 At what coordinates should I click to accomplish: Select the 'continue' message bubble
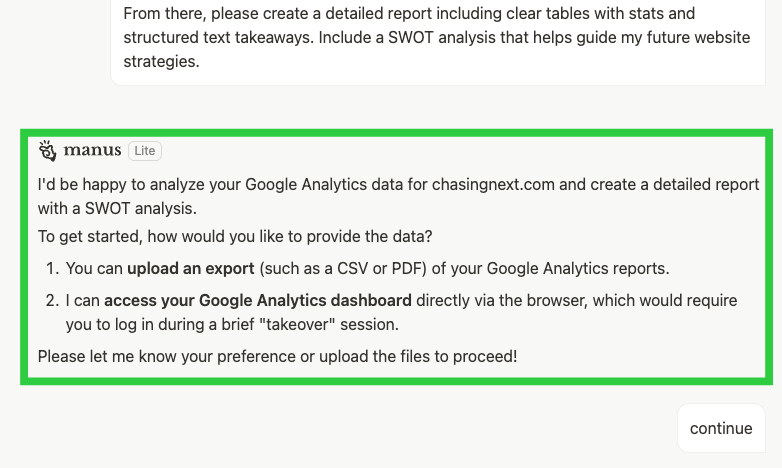720,428
